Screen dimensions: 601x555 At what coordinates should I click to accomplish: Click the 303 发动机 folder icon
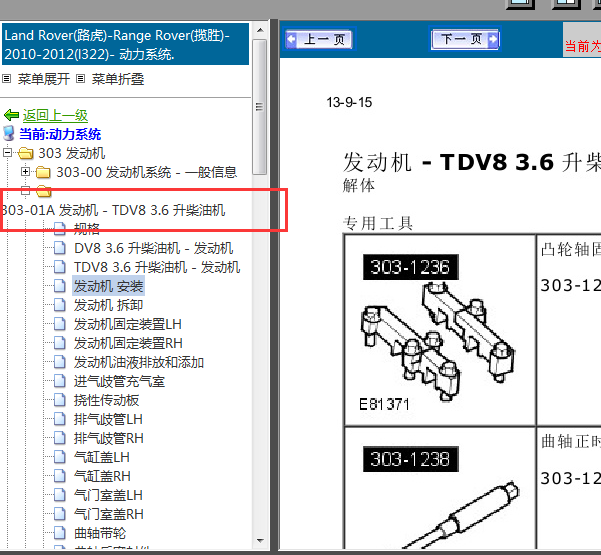[x=26, y=153]
